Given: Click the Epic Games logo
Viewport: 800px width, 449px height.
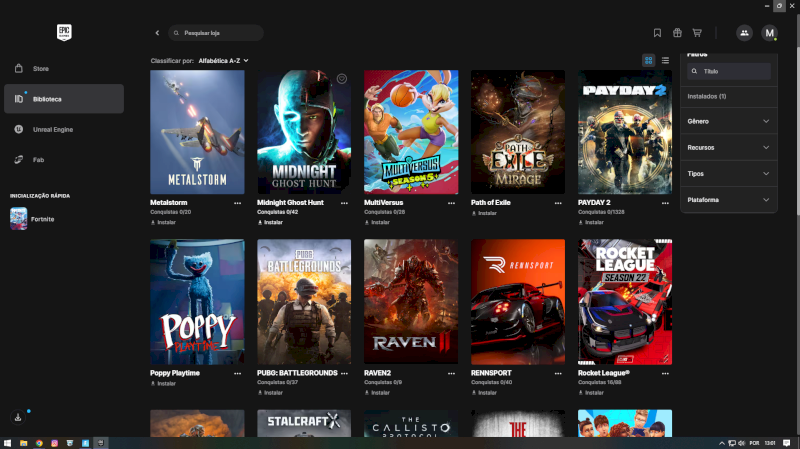Looking at the screenshot, I should coord(64,33).
